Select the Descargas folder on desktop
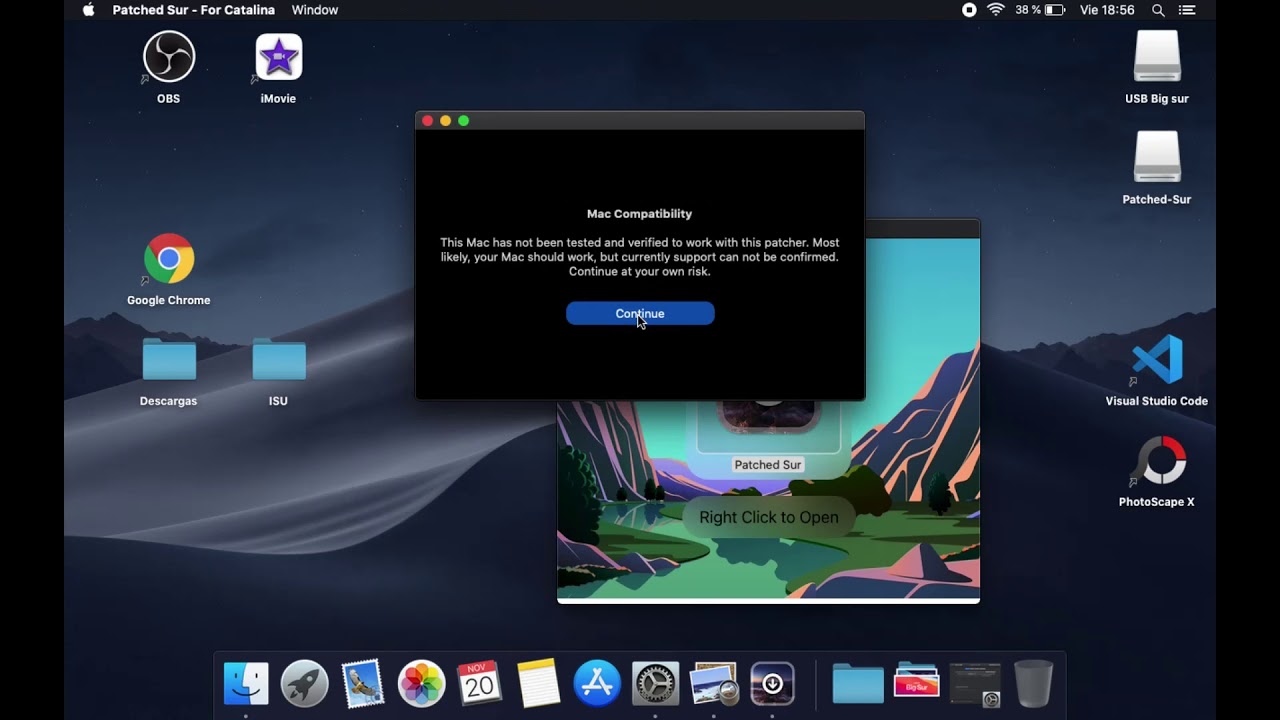1280x720 pixels. click(169, 360)
